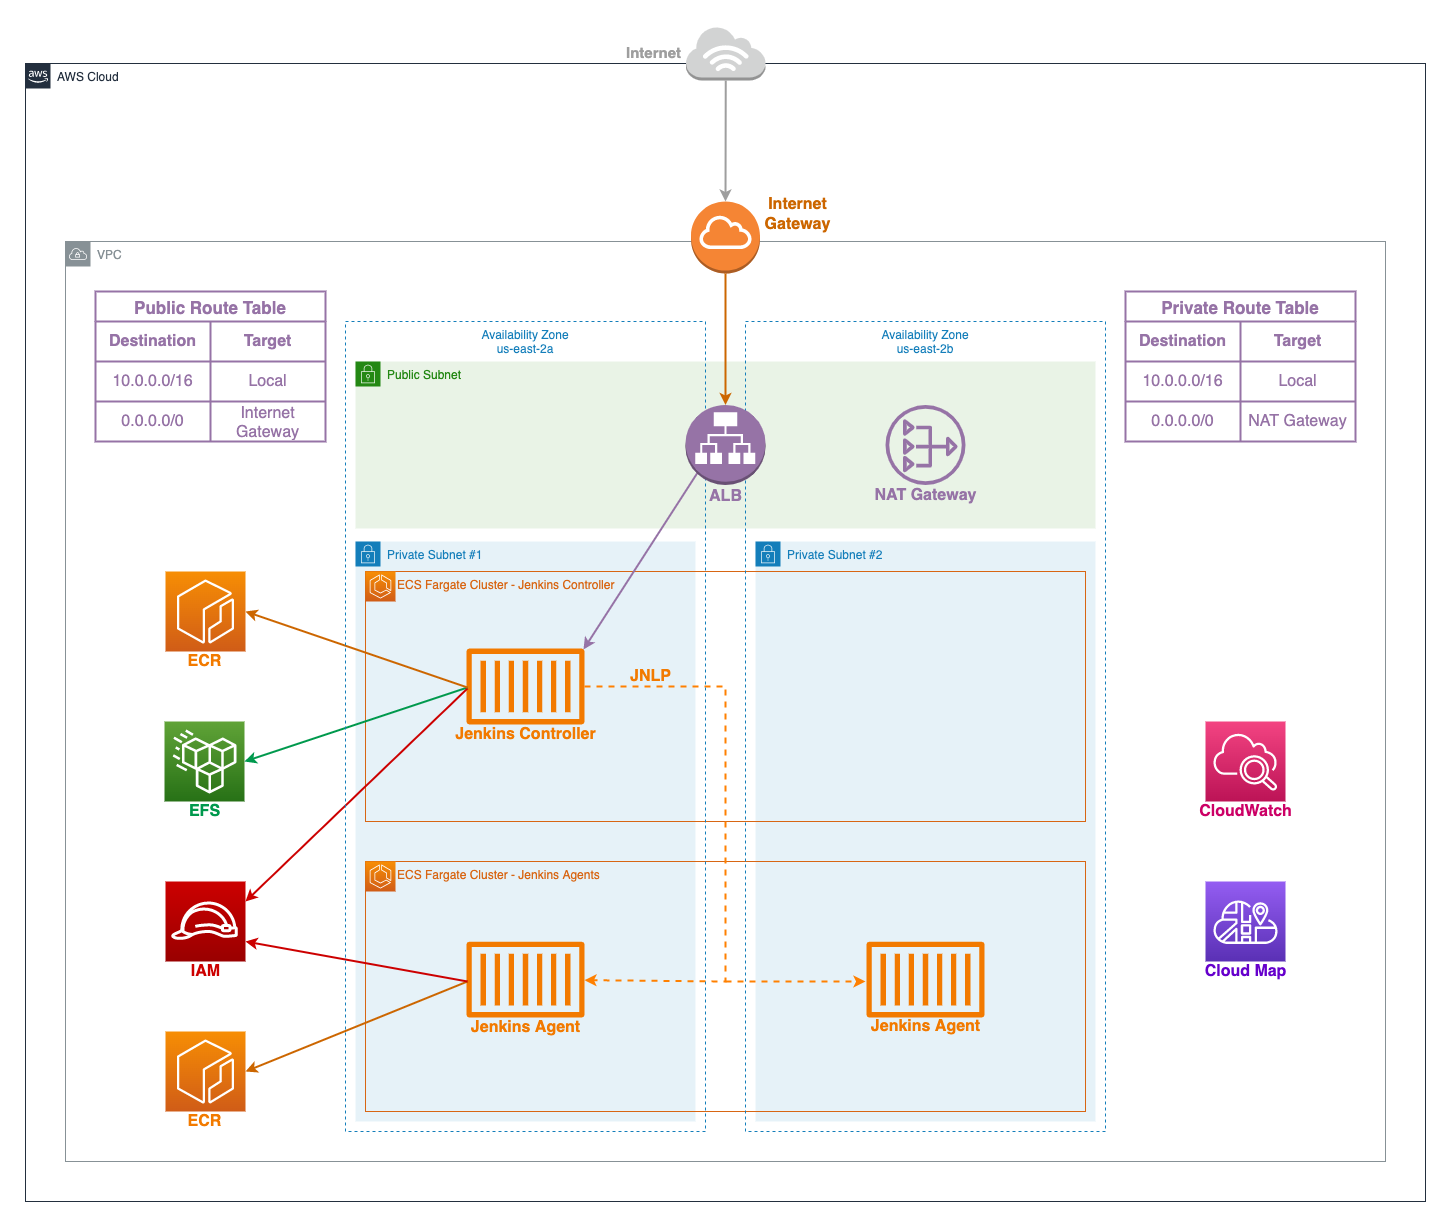Click the AWS logo badge
The image size is (1452, 1227).
click(38, 76)
